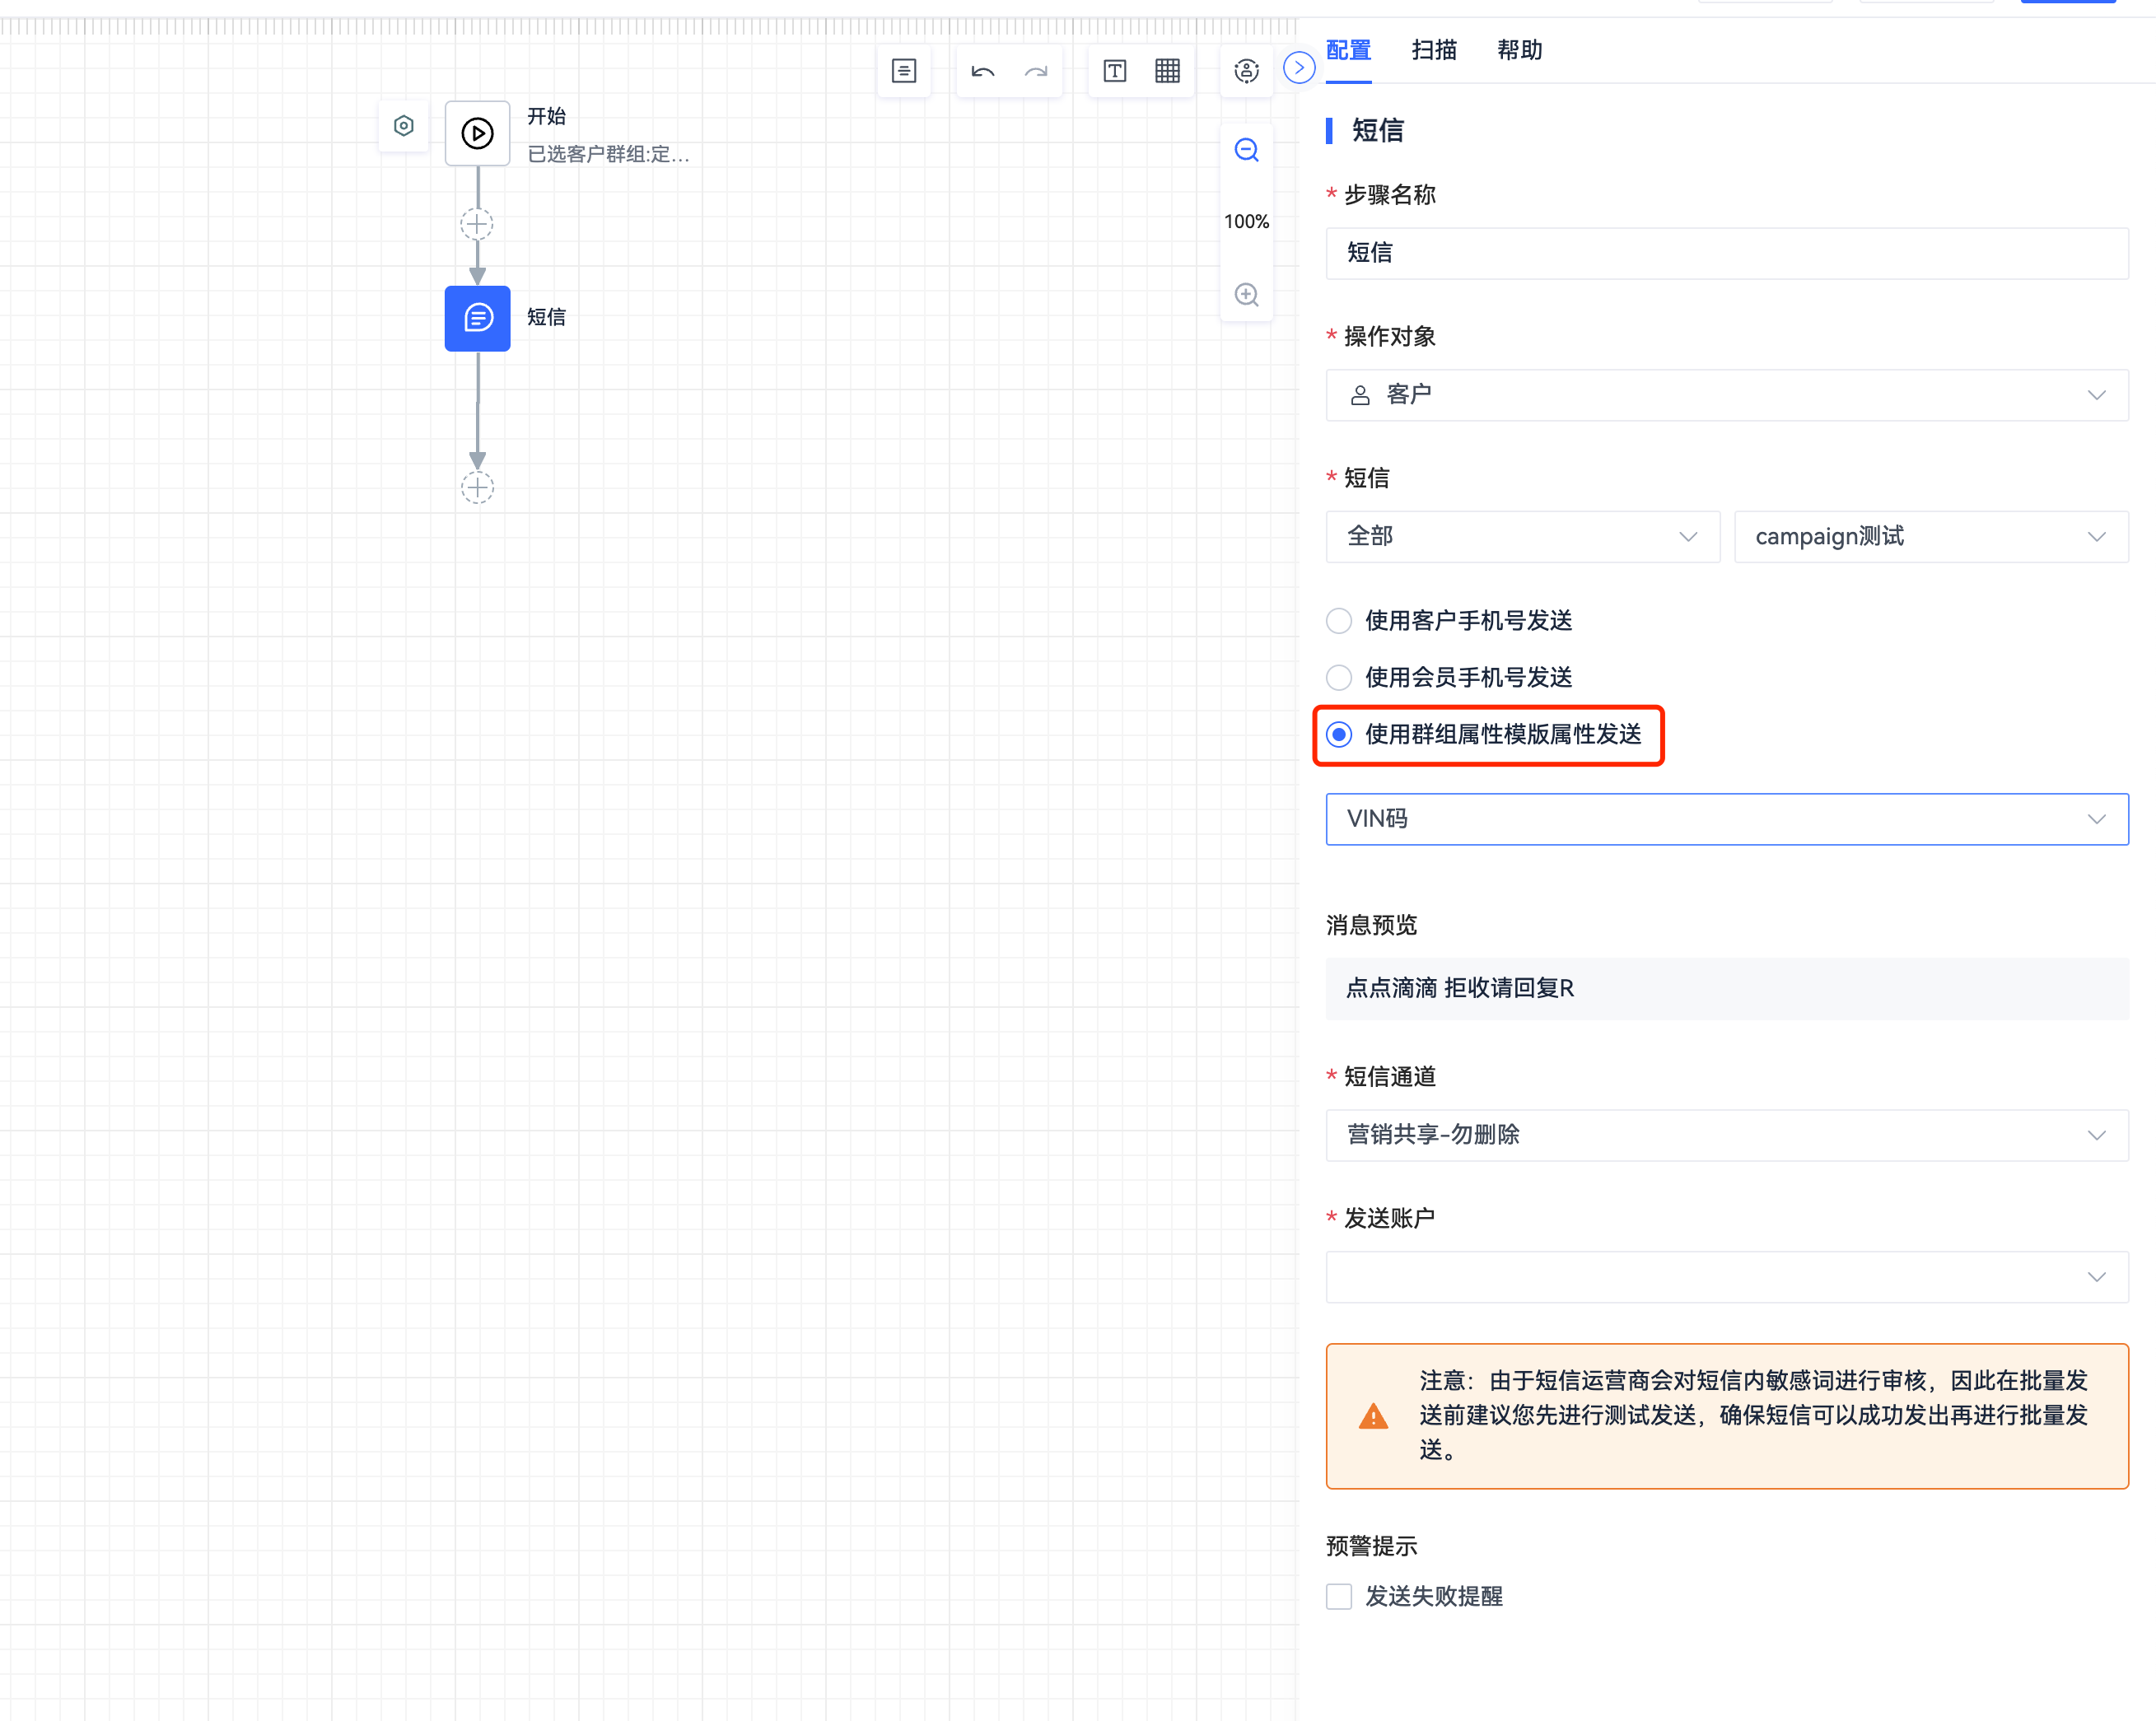Add step between 开始 and 短信

(477, 224)
